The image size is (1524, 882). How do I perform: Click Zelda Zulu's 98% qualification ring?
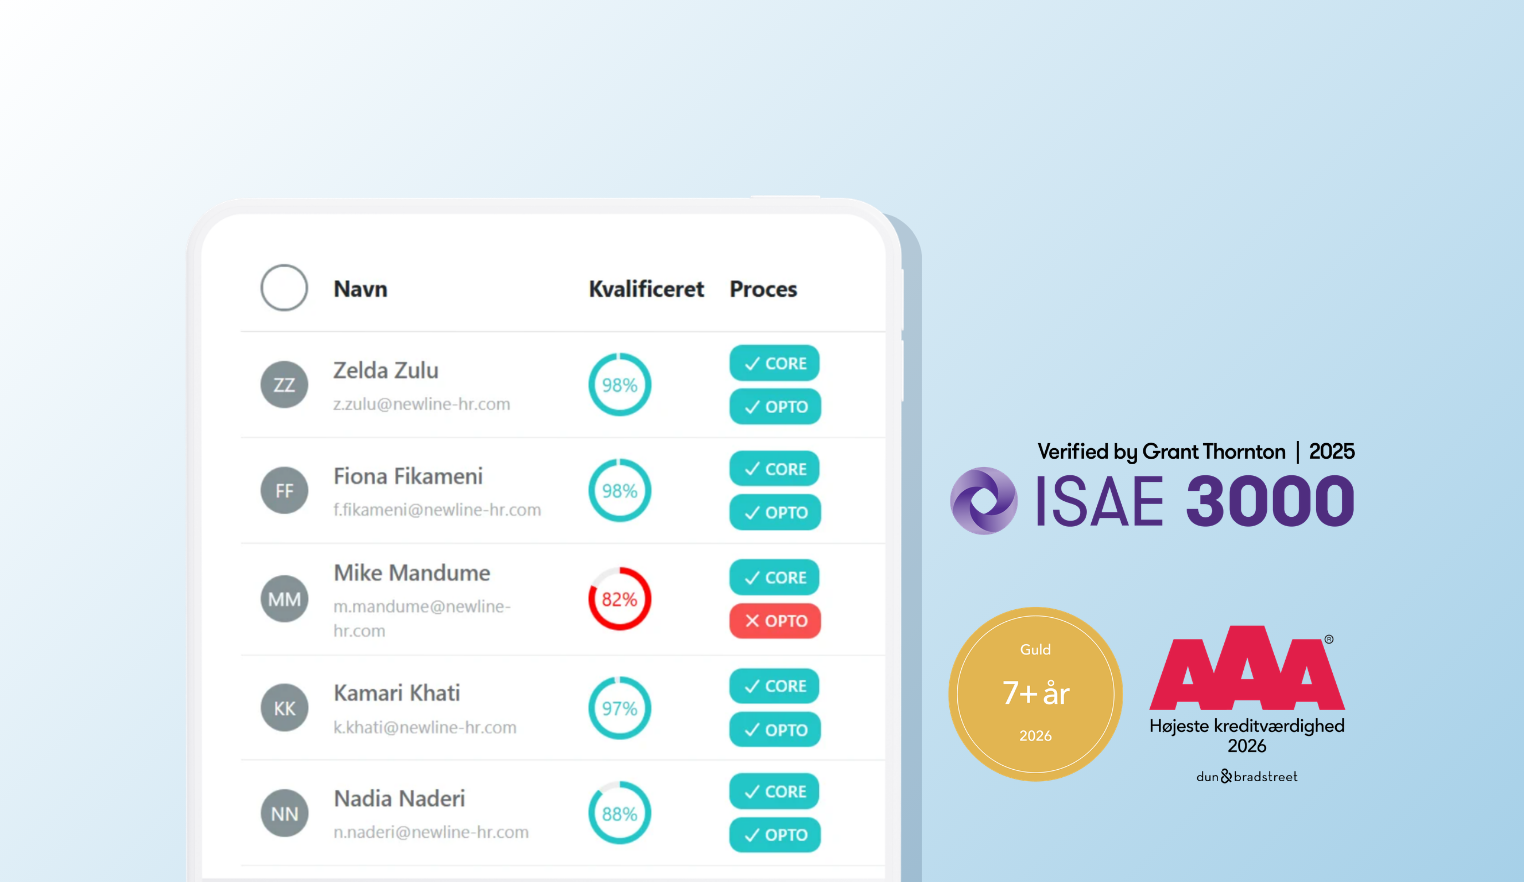point(619,385)
